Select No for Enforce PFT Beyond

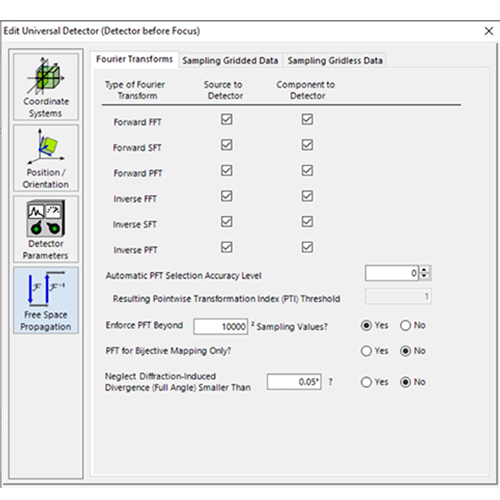click(413, 325)
